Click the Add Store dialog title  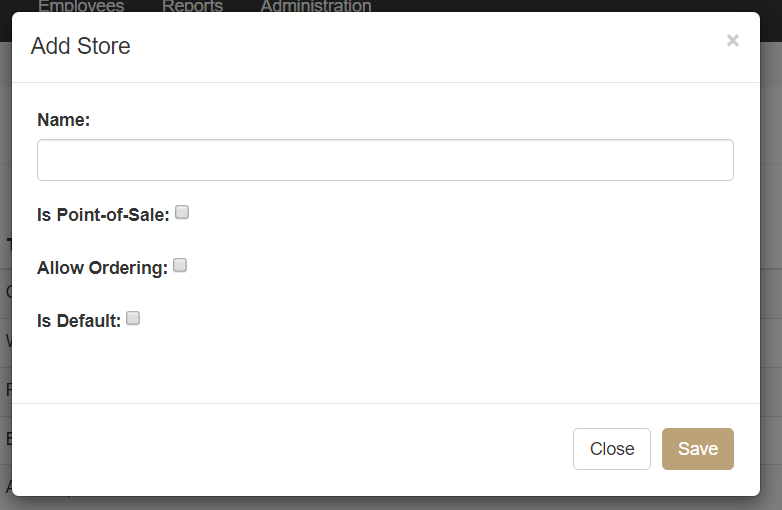80,46
